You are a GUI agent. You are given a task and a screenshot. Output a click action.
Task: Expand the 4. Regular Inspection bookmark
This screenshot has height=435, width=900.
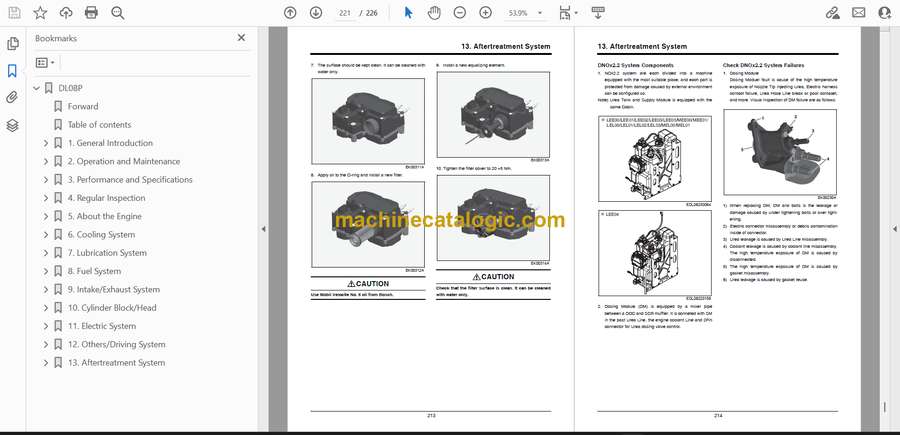[x=46, y=198]
